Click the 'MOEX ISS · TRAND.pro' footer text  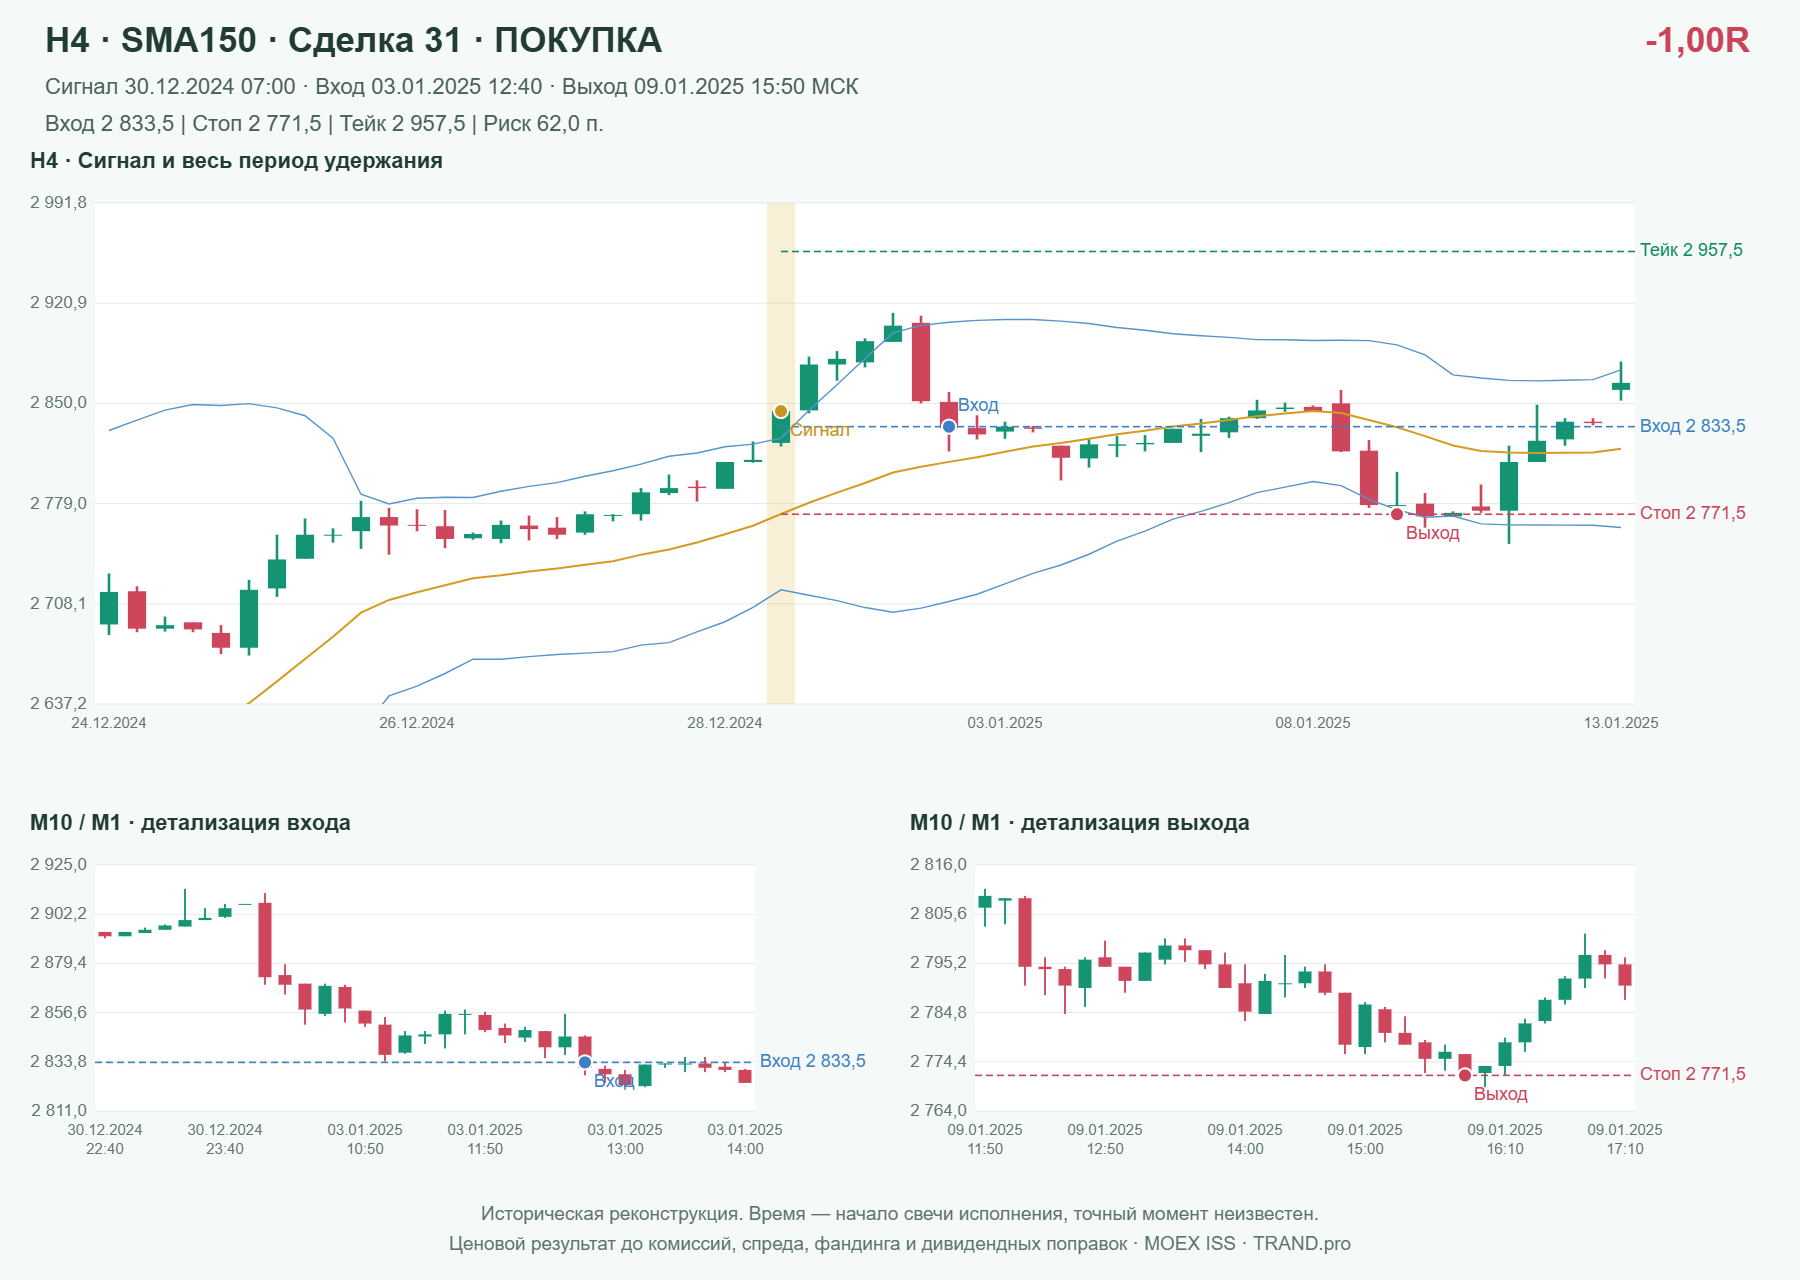(x=1247, y=1244)
